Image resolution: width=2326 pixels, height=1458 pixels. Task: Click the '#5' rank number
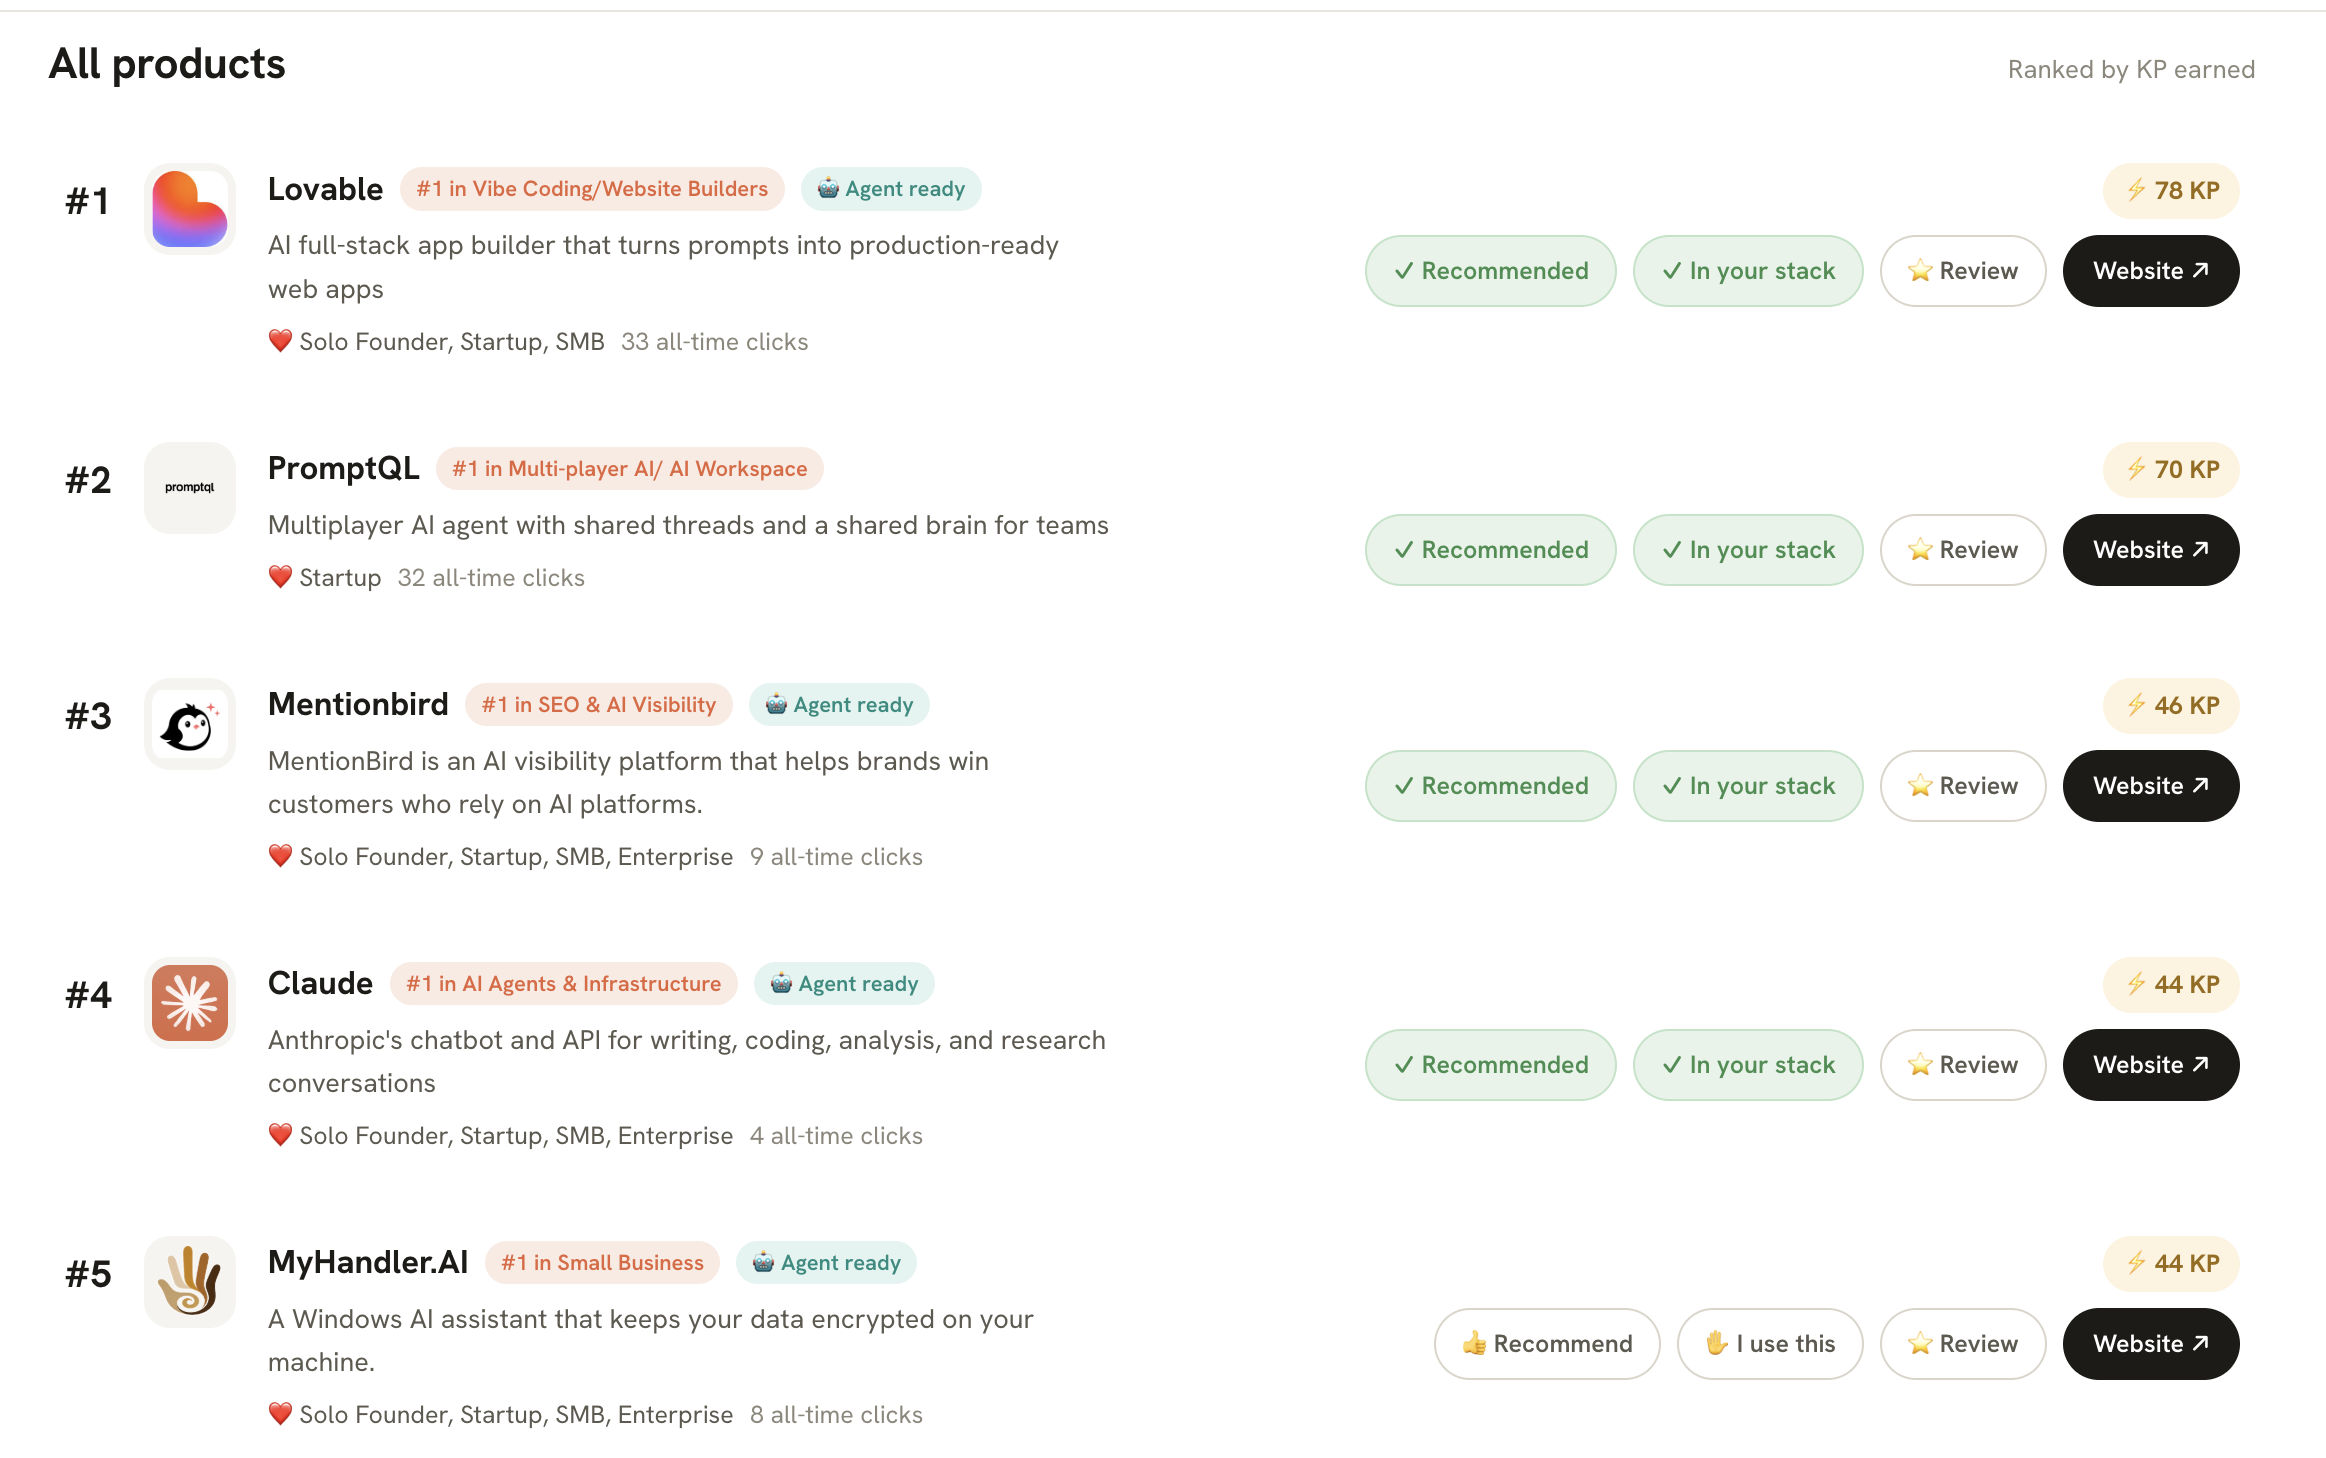88,1274
